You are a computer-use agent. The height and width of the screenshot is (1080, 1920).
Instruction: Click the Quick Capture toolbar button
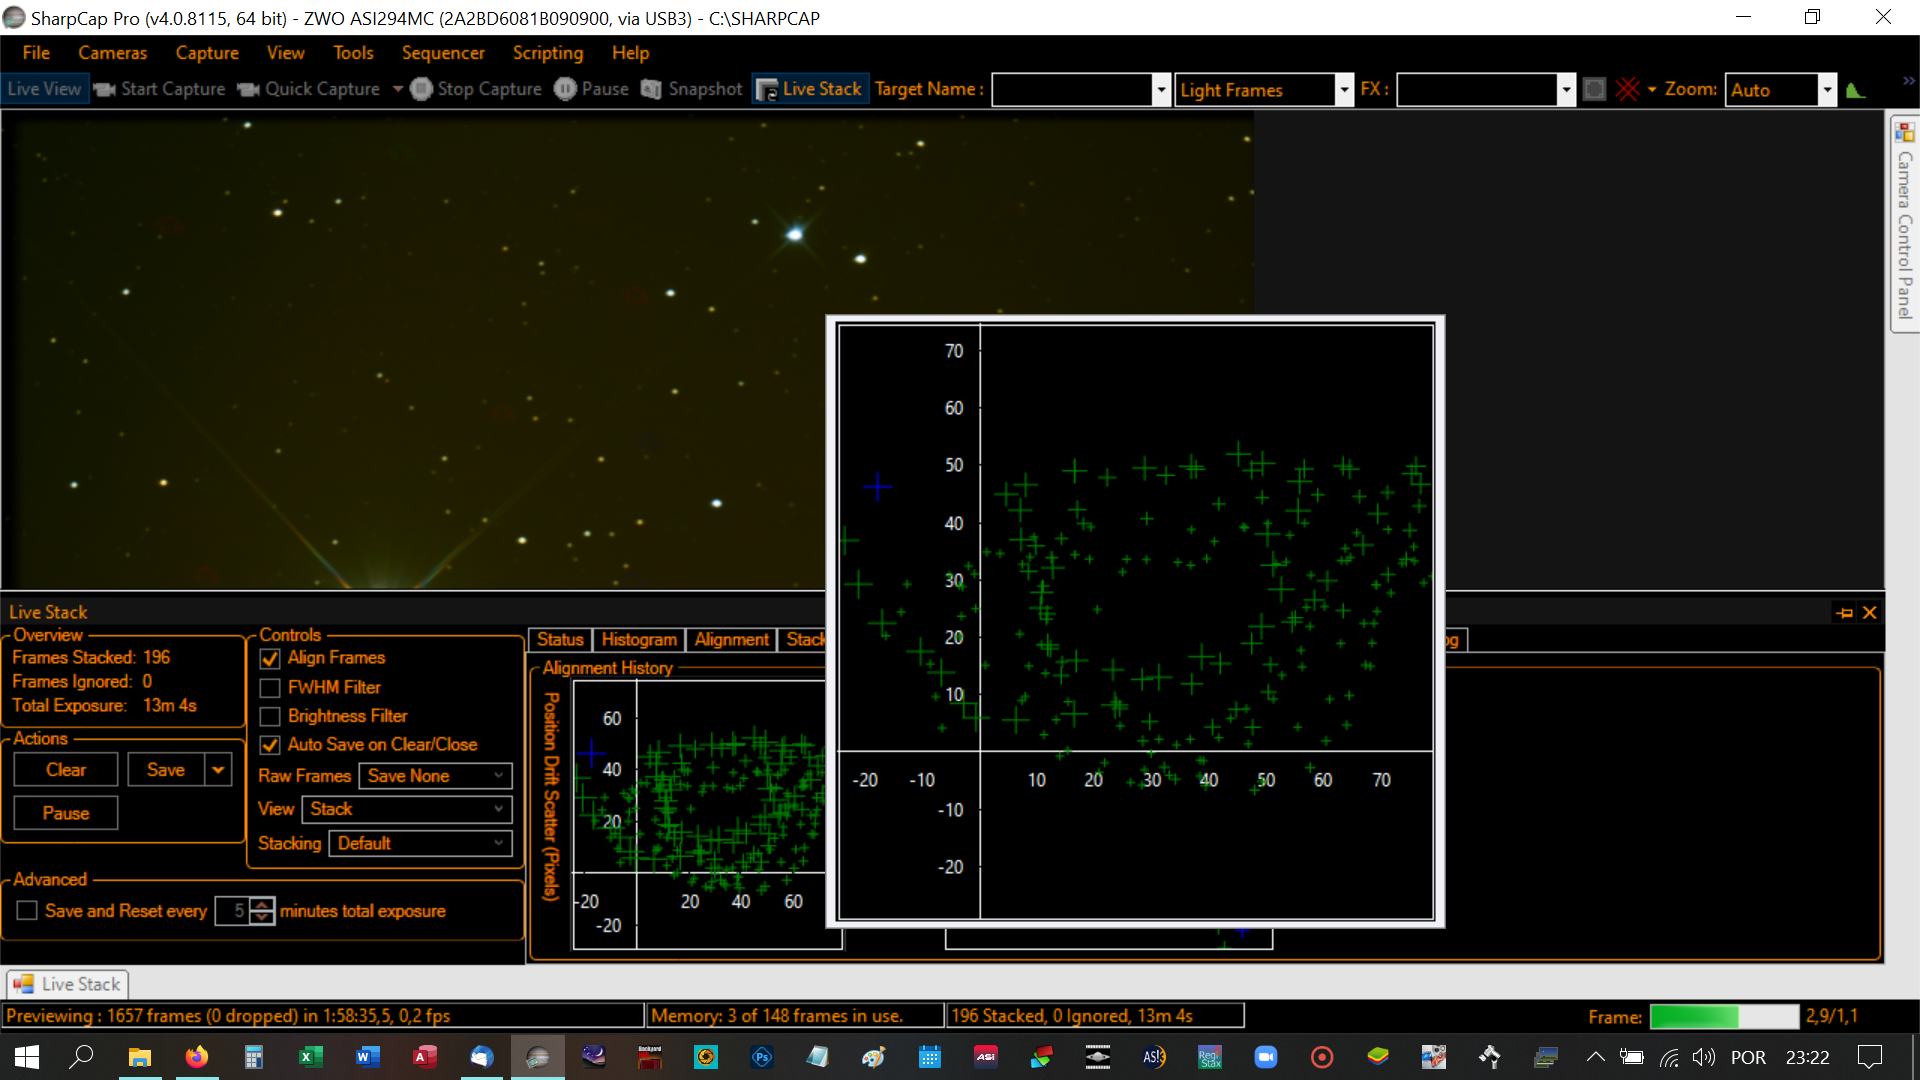310,89
